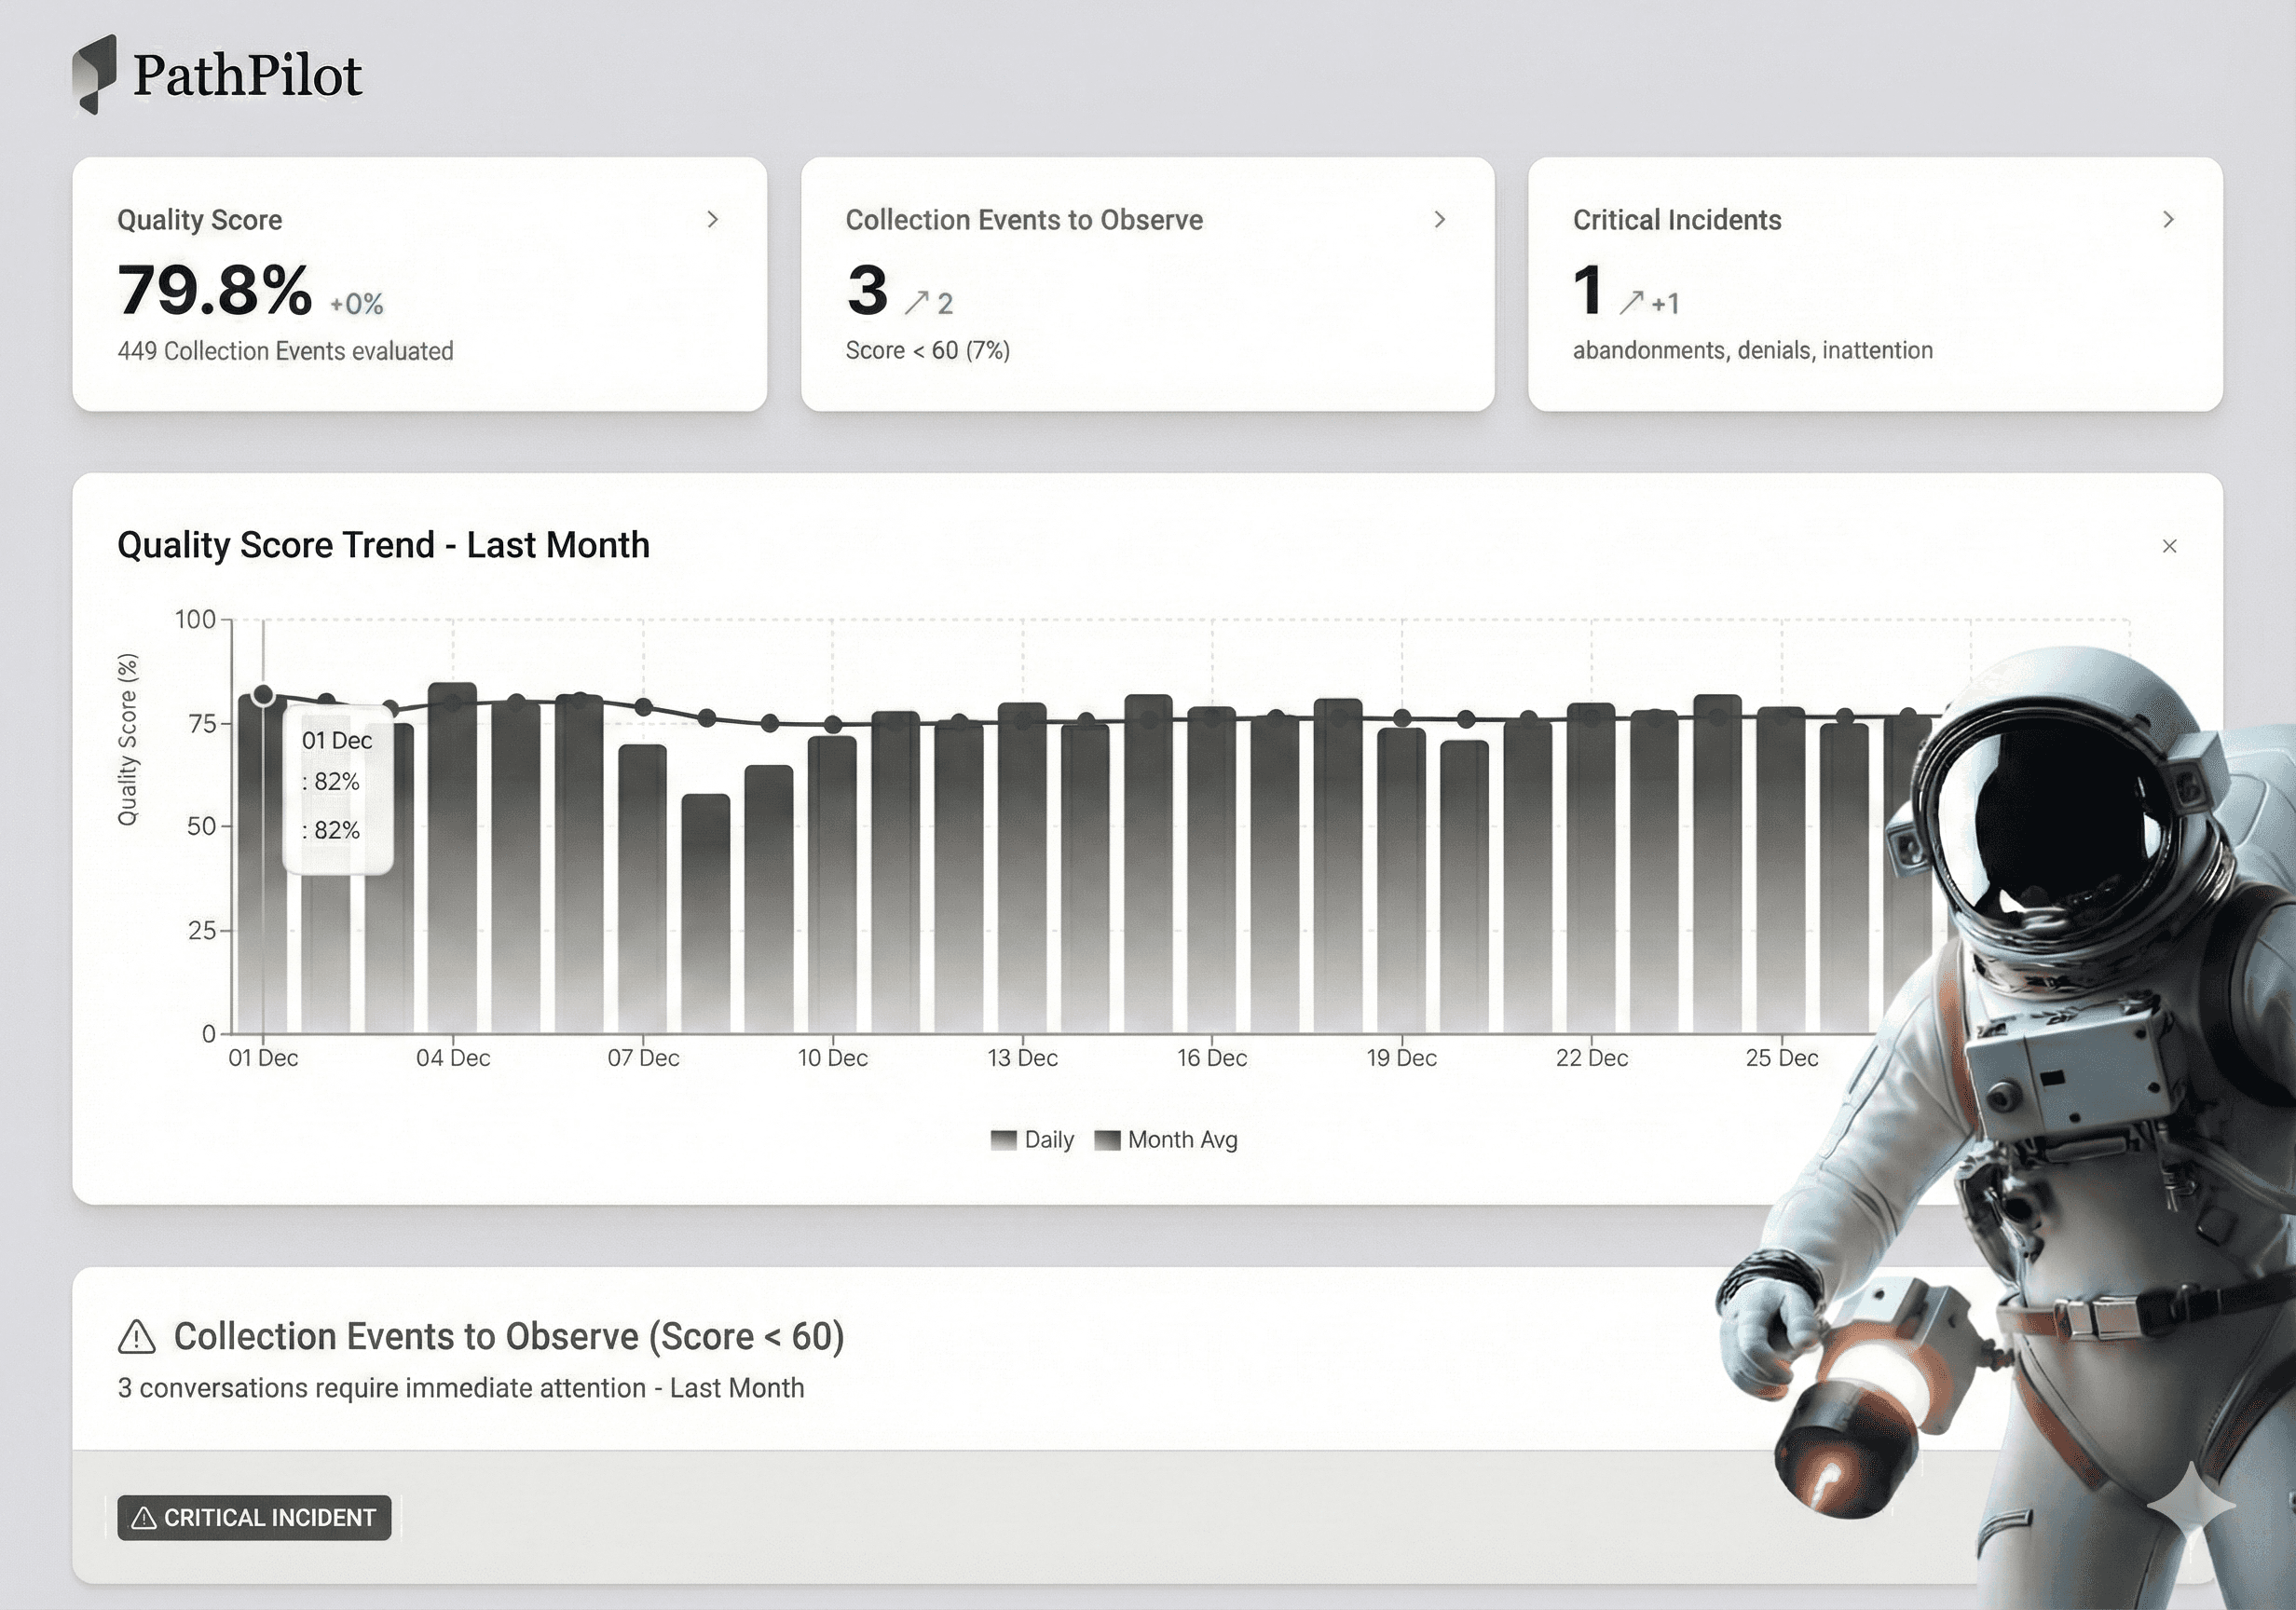2296x1610 pixels.
Task: Close the Quality Score Trend panel
Action: pyautogui.click(x=2168, y=546)
